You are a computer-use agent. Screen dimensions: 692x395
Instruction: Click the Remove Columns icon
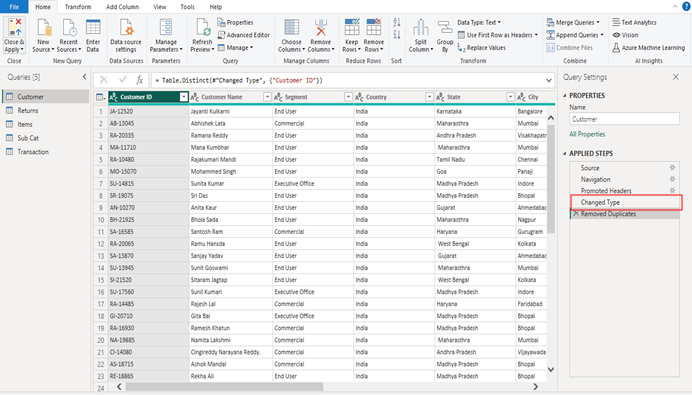(x=321, y=27)
